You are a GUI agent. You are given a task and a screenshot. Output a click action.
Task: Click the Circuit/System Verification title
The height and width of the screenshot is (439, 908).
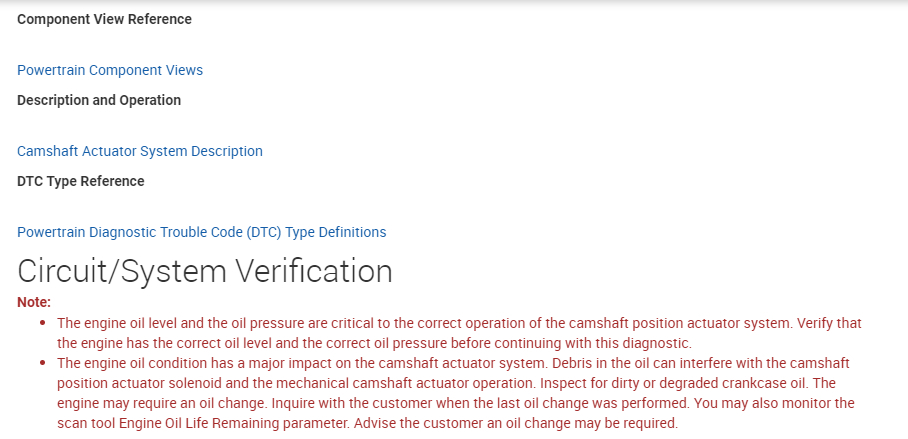point(204,271)
